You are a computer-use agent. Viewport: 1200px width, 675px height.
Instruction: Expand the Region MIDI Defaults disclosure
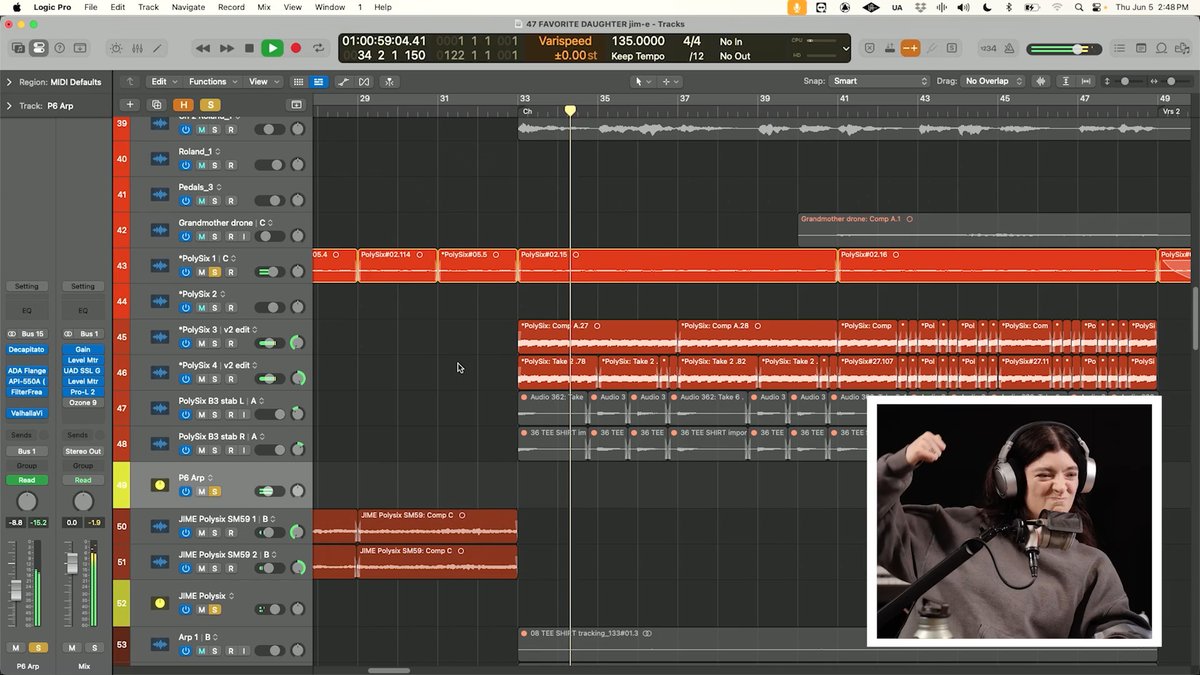9,82
